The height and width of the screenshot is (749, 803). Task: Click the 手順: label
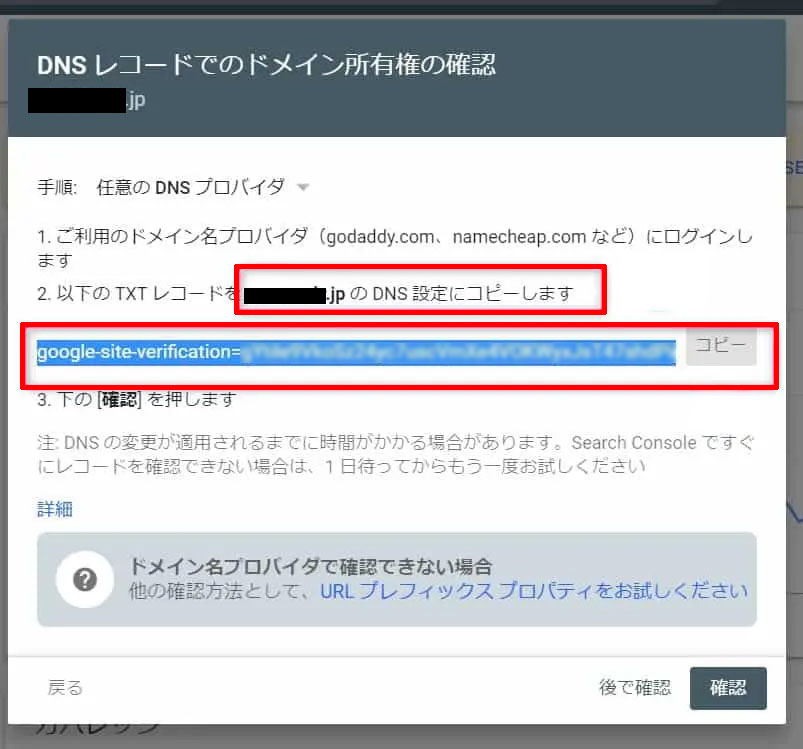[58, 187]
